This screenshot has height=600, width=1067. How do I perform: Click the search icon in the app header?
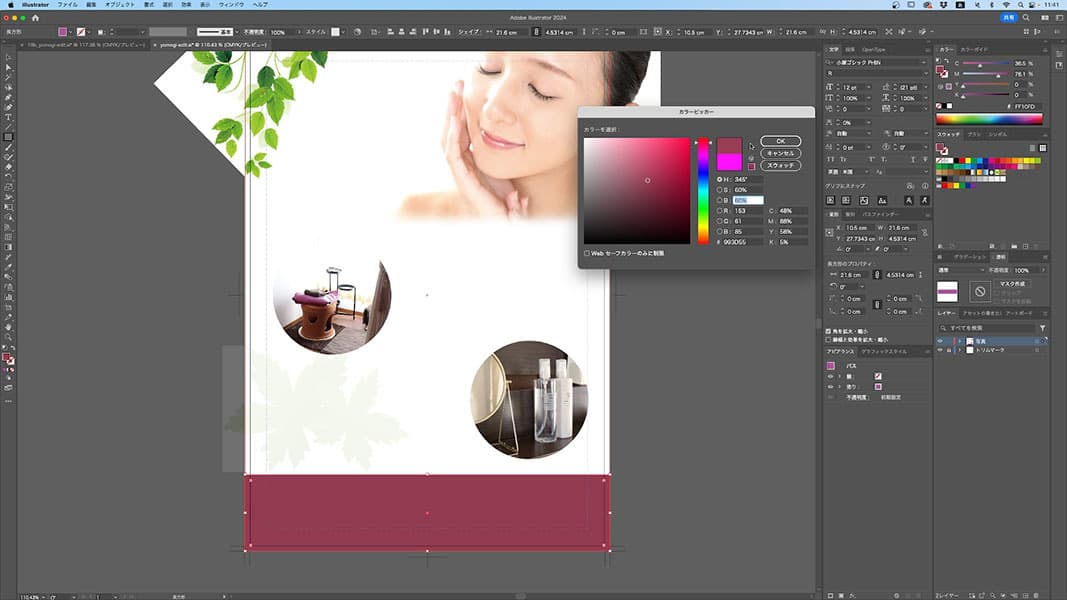point(1027,18)
